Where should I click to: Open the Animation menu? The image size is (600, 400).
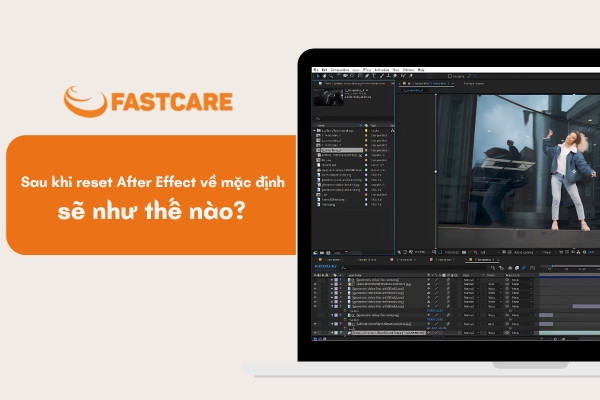(382, 70)
